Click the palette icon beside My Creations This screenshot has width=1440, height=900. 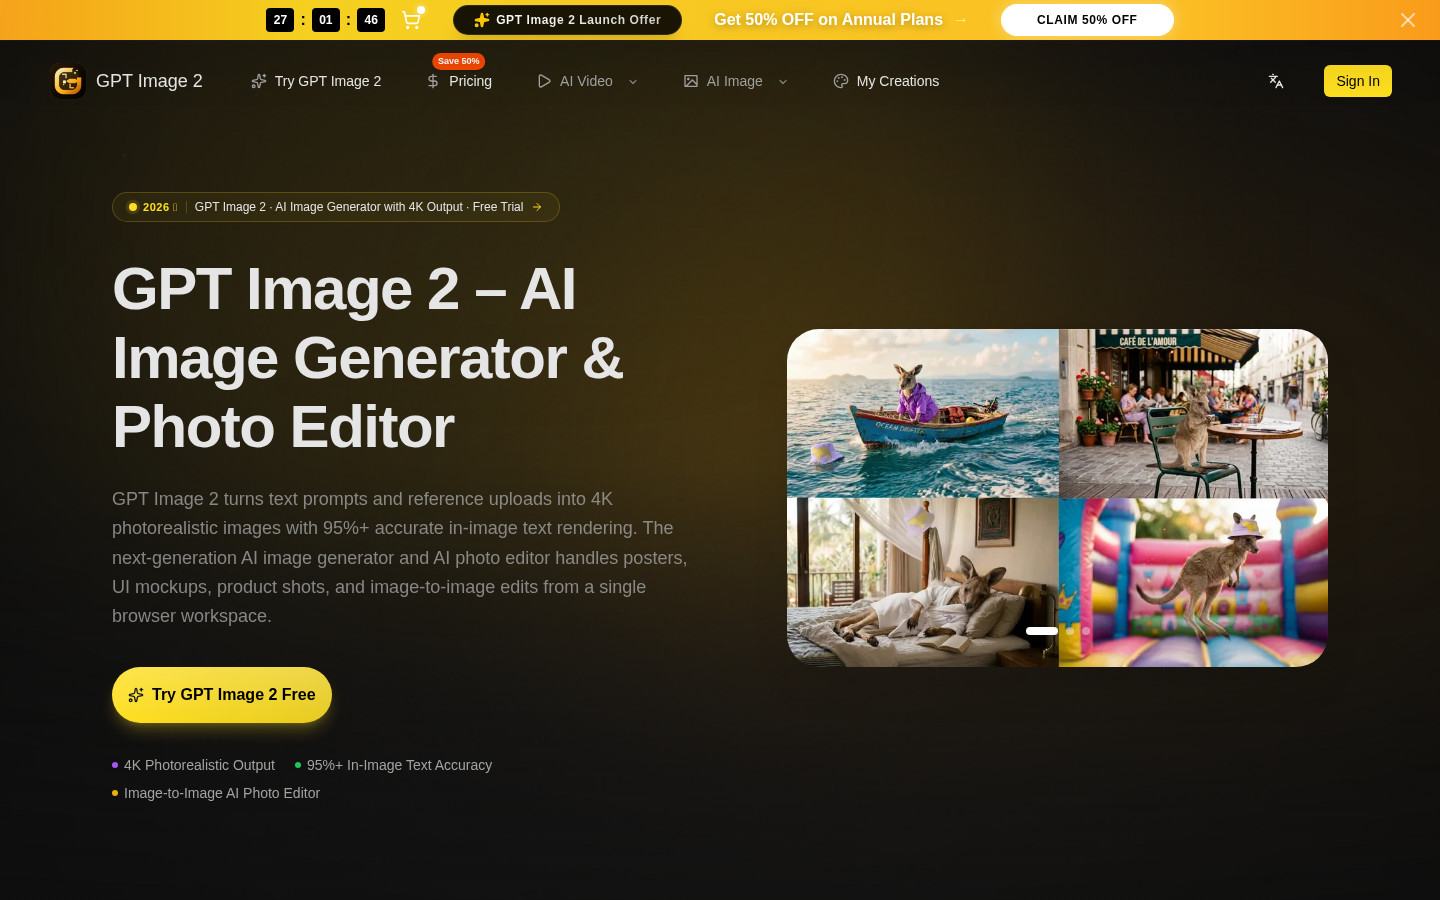[841, 81]
